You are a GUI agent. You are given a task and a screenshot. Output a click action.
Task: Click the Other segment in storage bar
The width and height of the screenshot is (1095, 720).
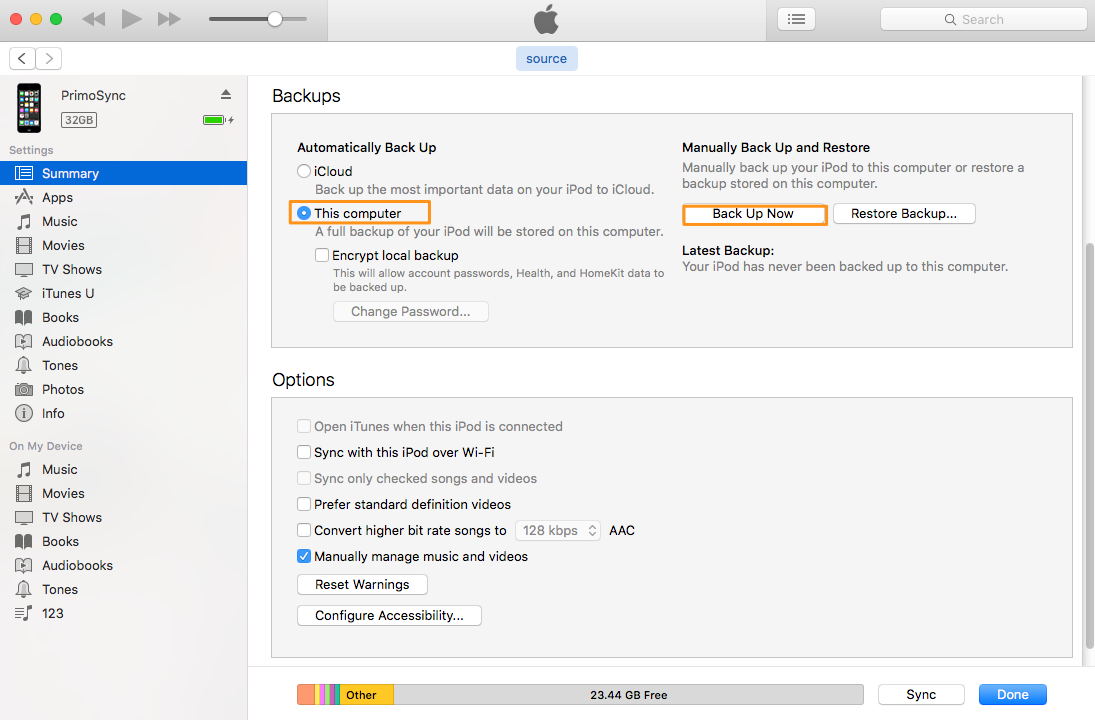[x=367, y=694]
